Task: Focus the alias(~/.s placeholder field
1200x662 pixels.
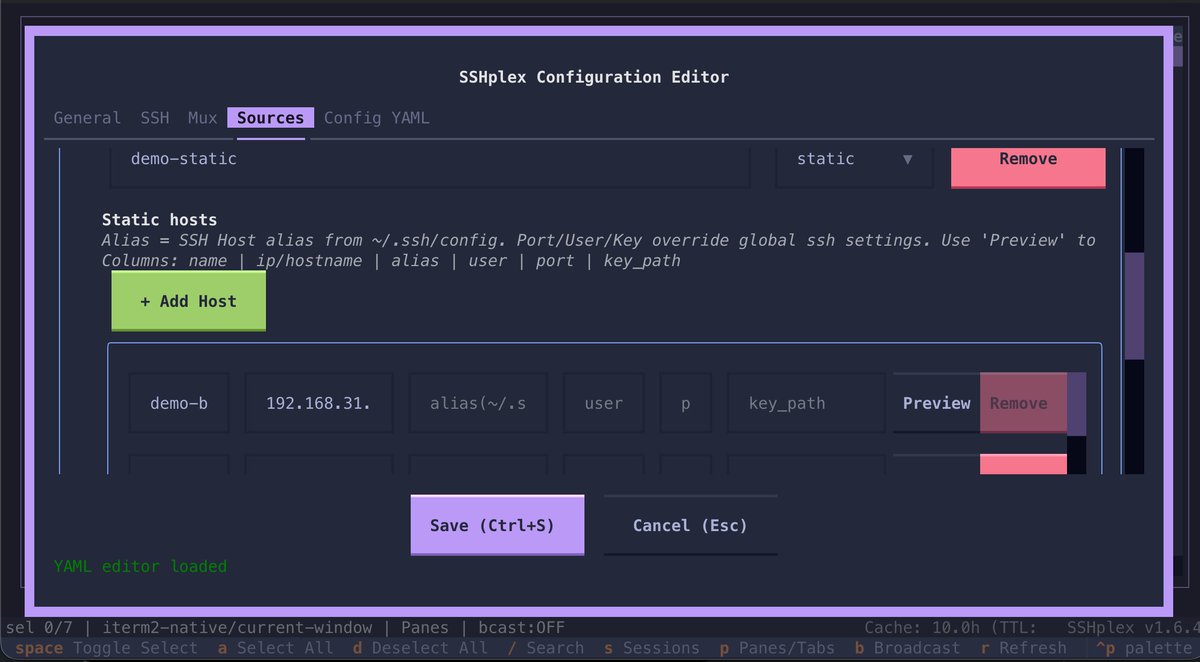Action: click(x=478, y=403)
